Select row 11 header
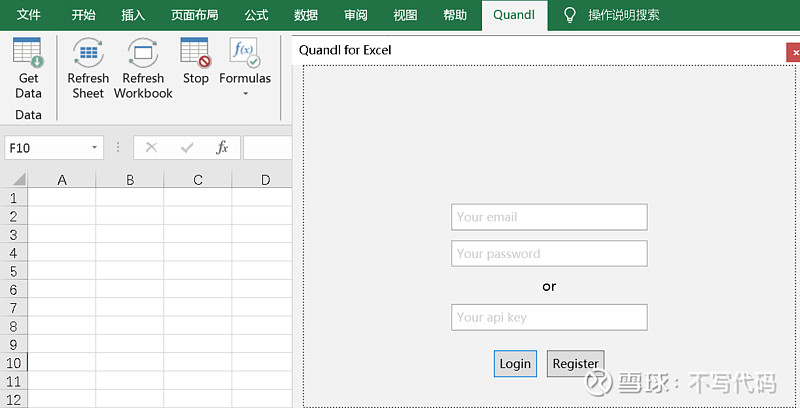Image resolution: width=800 pixels, height=408 pixels. click(x=13, y=381)
